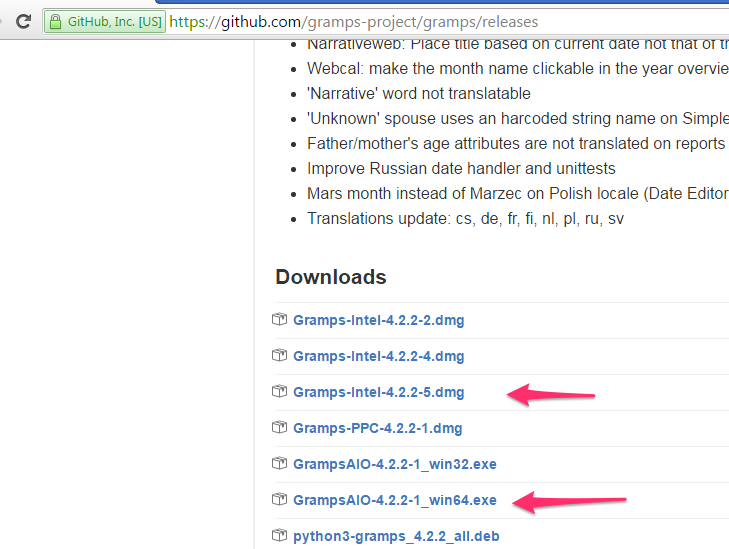Click the Downloads section heading
Viewport: 729px width, 549px height.
coord(330,277)
